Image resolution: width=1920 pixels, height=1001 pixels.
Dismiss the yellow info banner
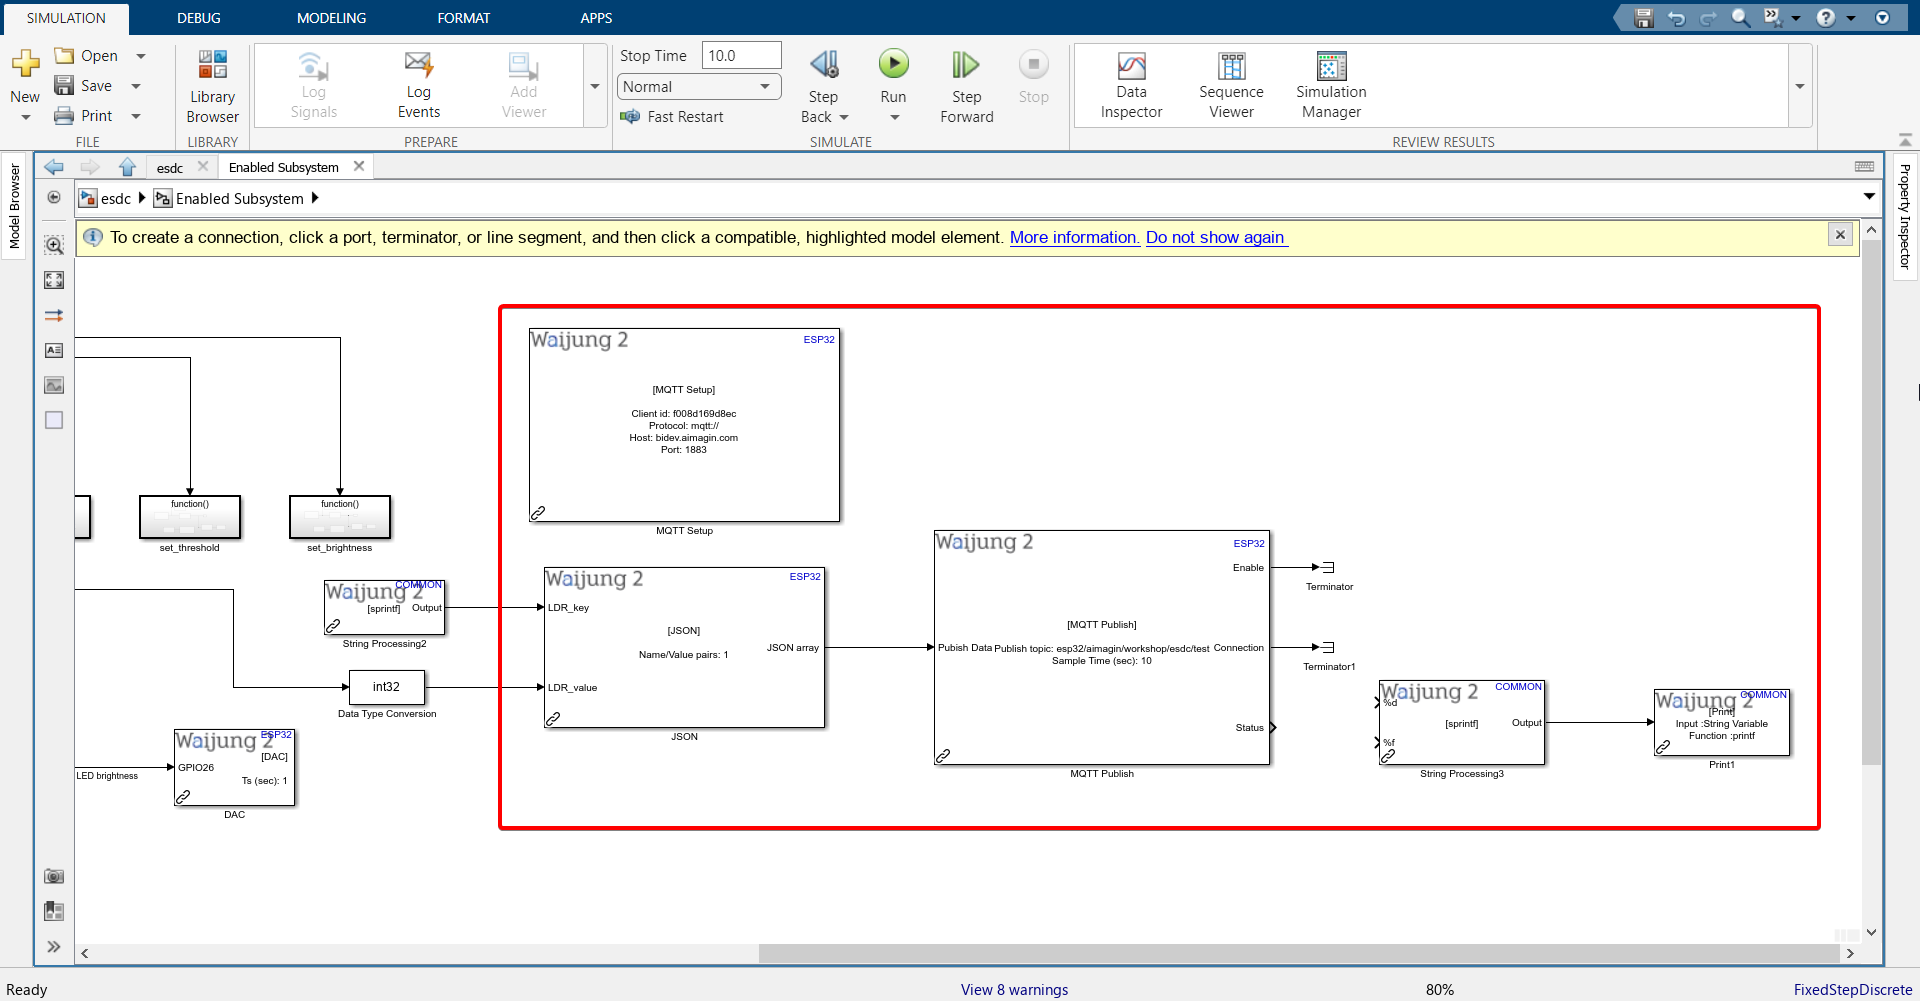tap(1840, 234)
